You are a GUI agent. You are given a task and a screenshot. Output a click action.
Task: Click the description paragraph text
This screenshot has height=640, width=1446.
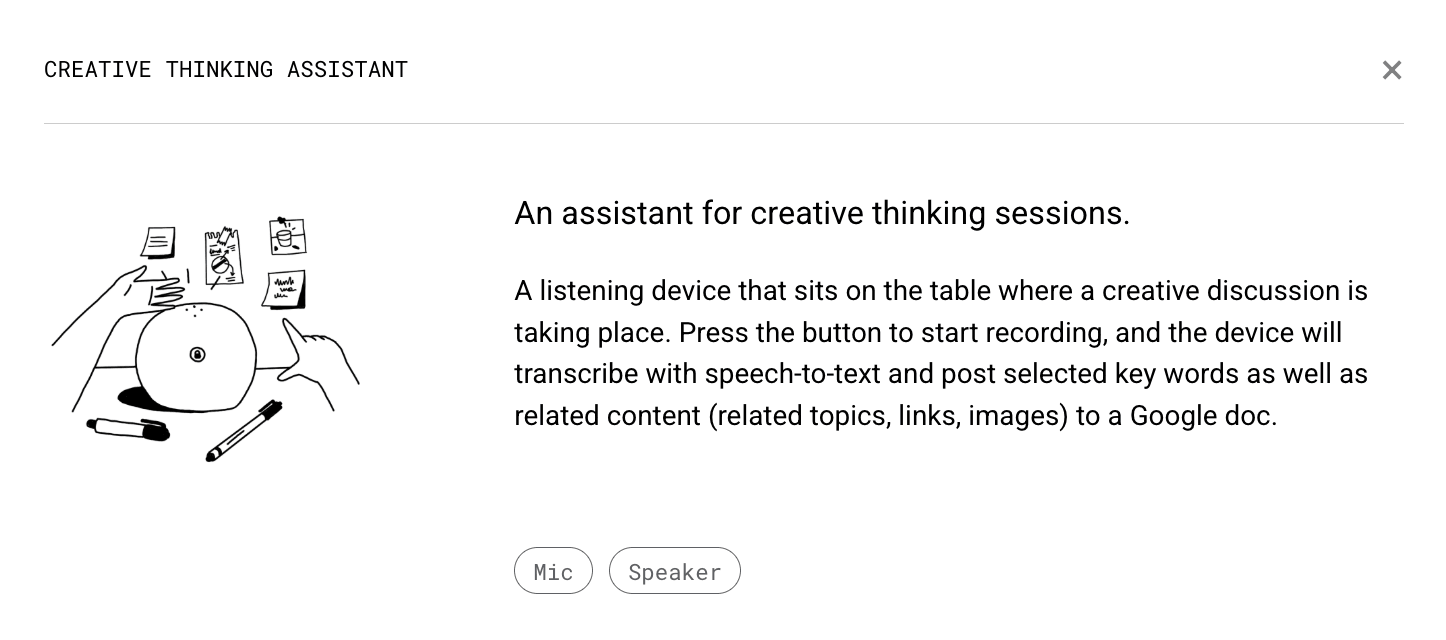coord(940,353)
